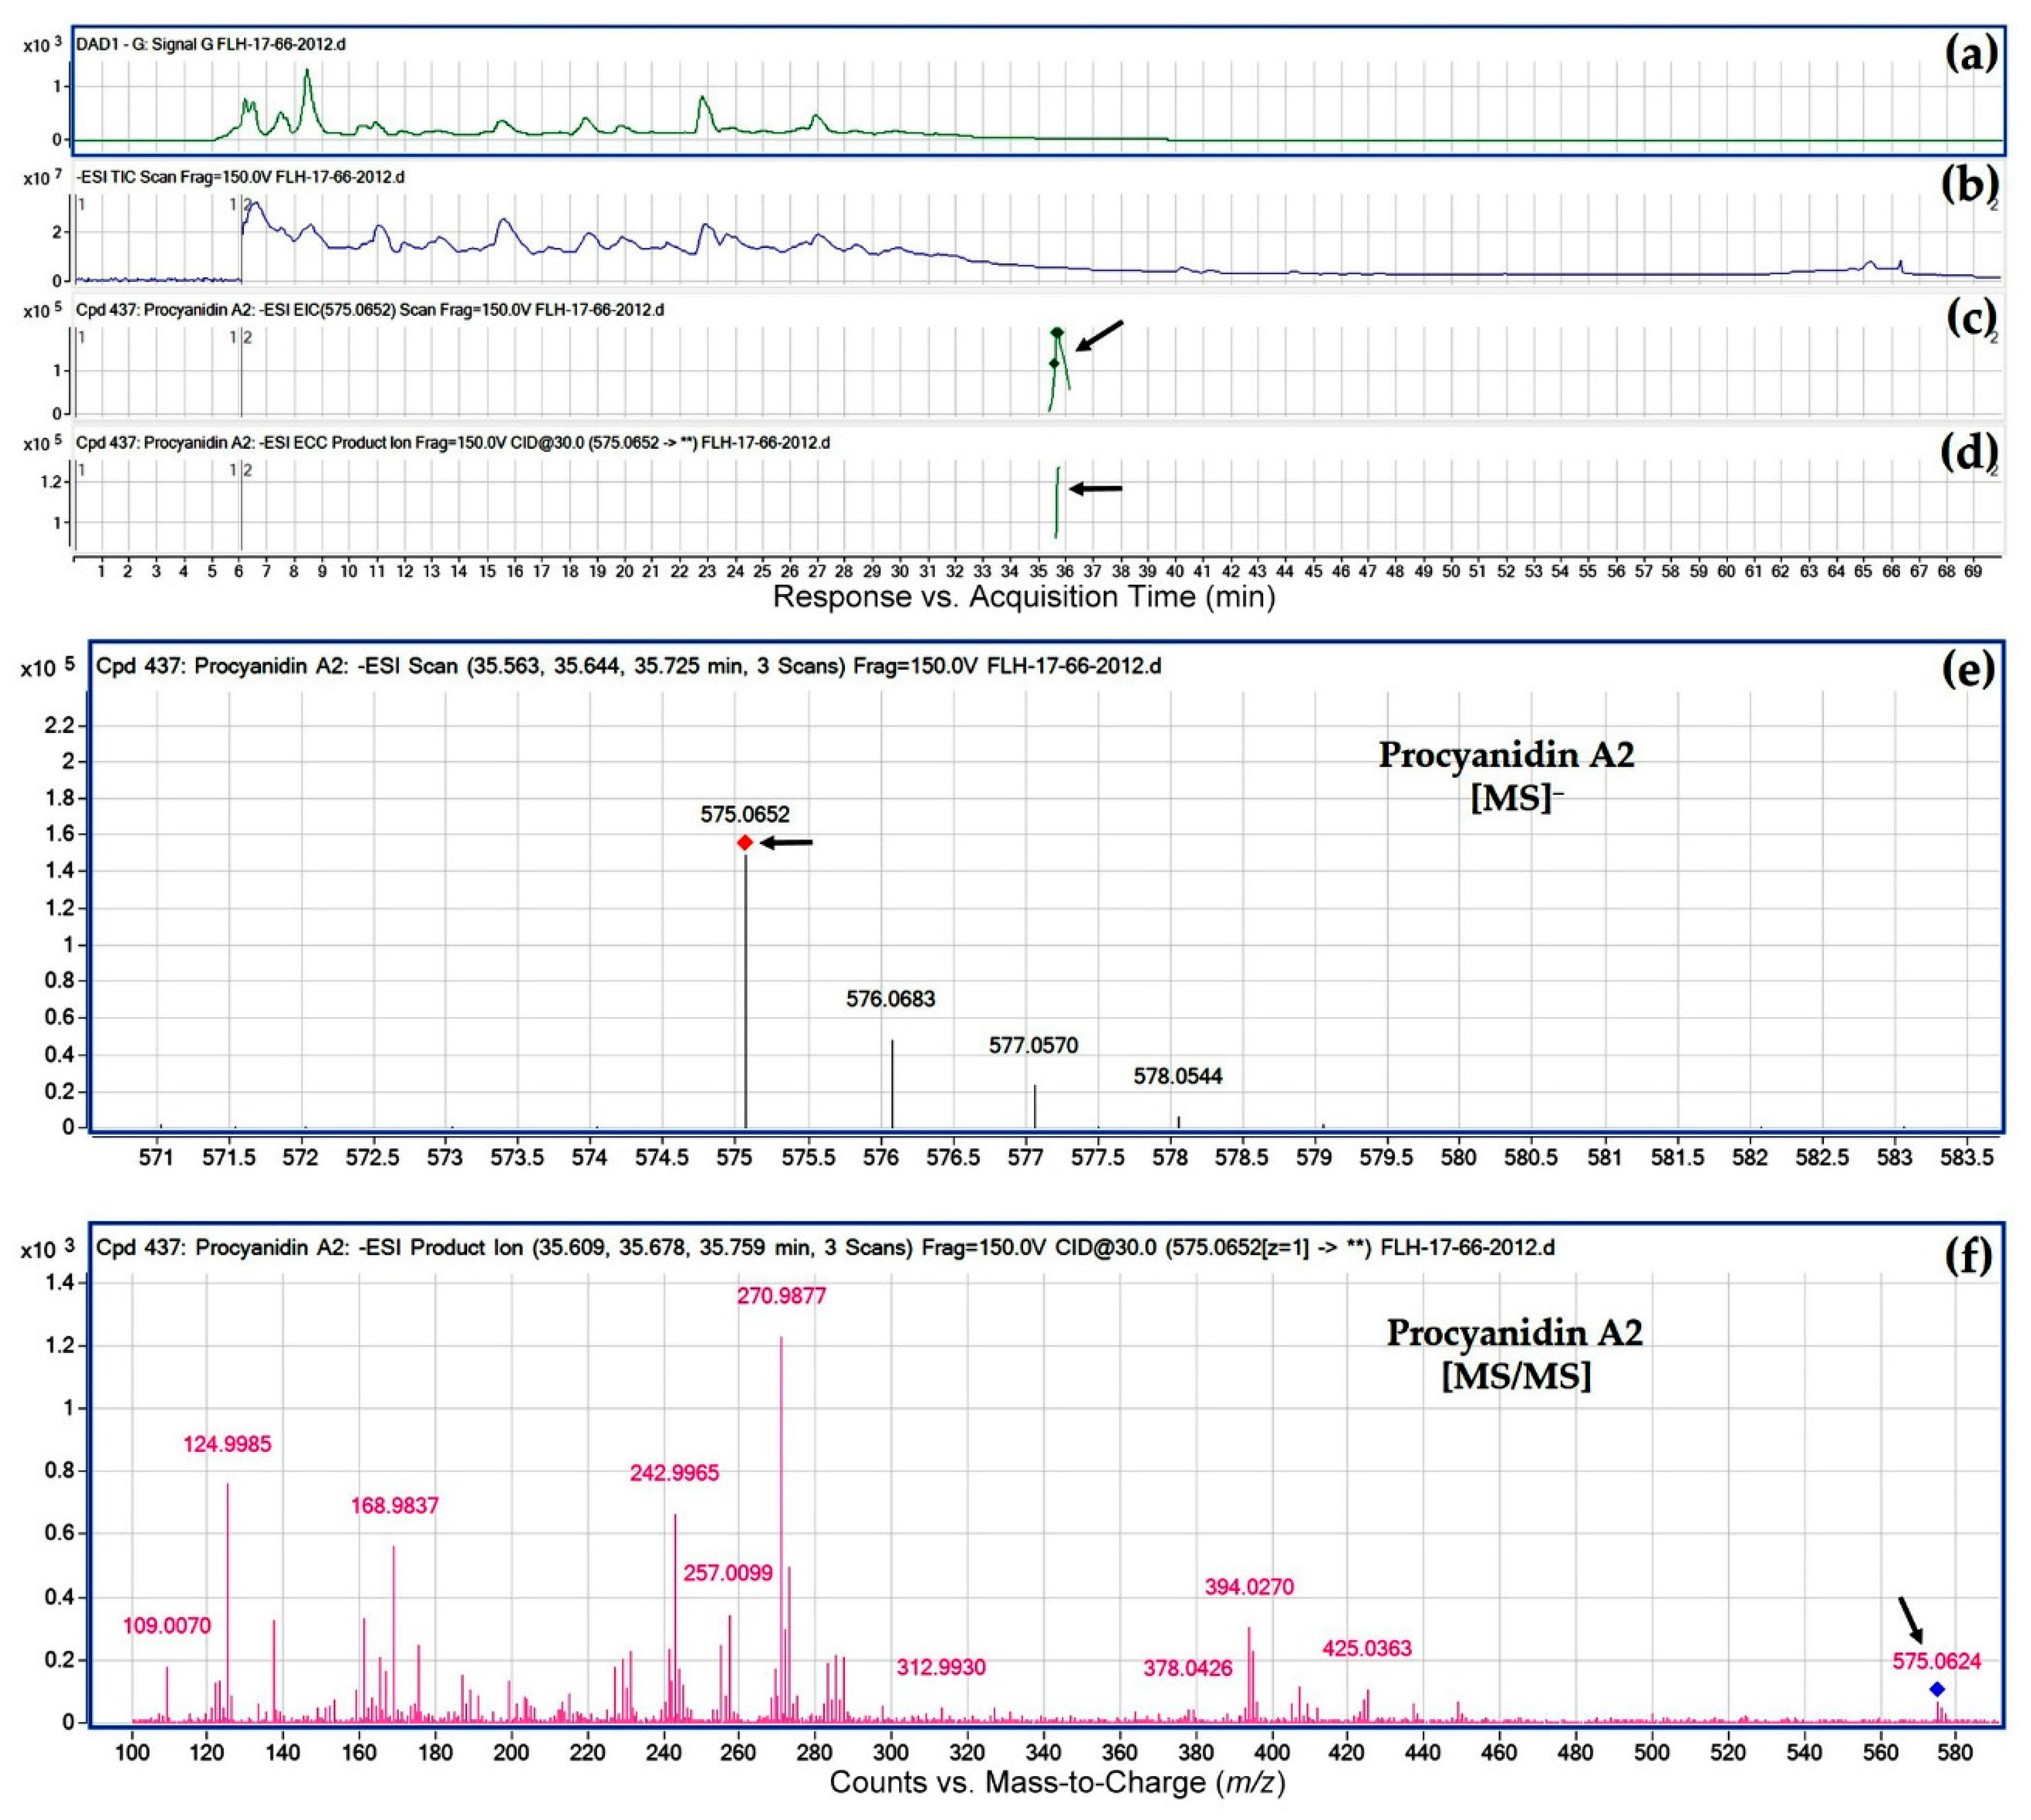The width and height of the screenshot is (2031, 1820).
Task: Click the 168.9837 fragment peak label
Action: pyautogui.click(x=394, y=1506)
